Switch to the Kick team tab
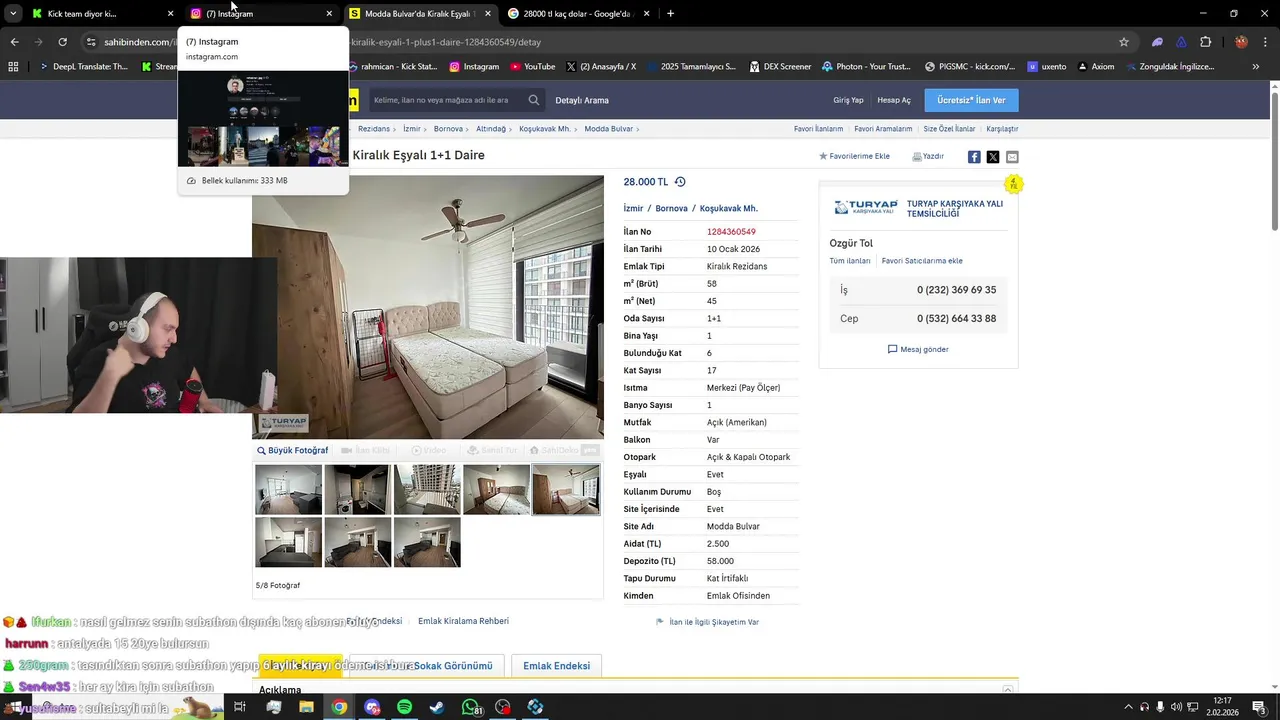Image resolution: width=1280 pixels, height=720 pixels. pyautogui.click(x=102, y=14)
